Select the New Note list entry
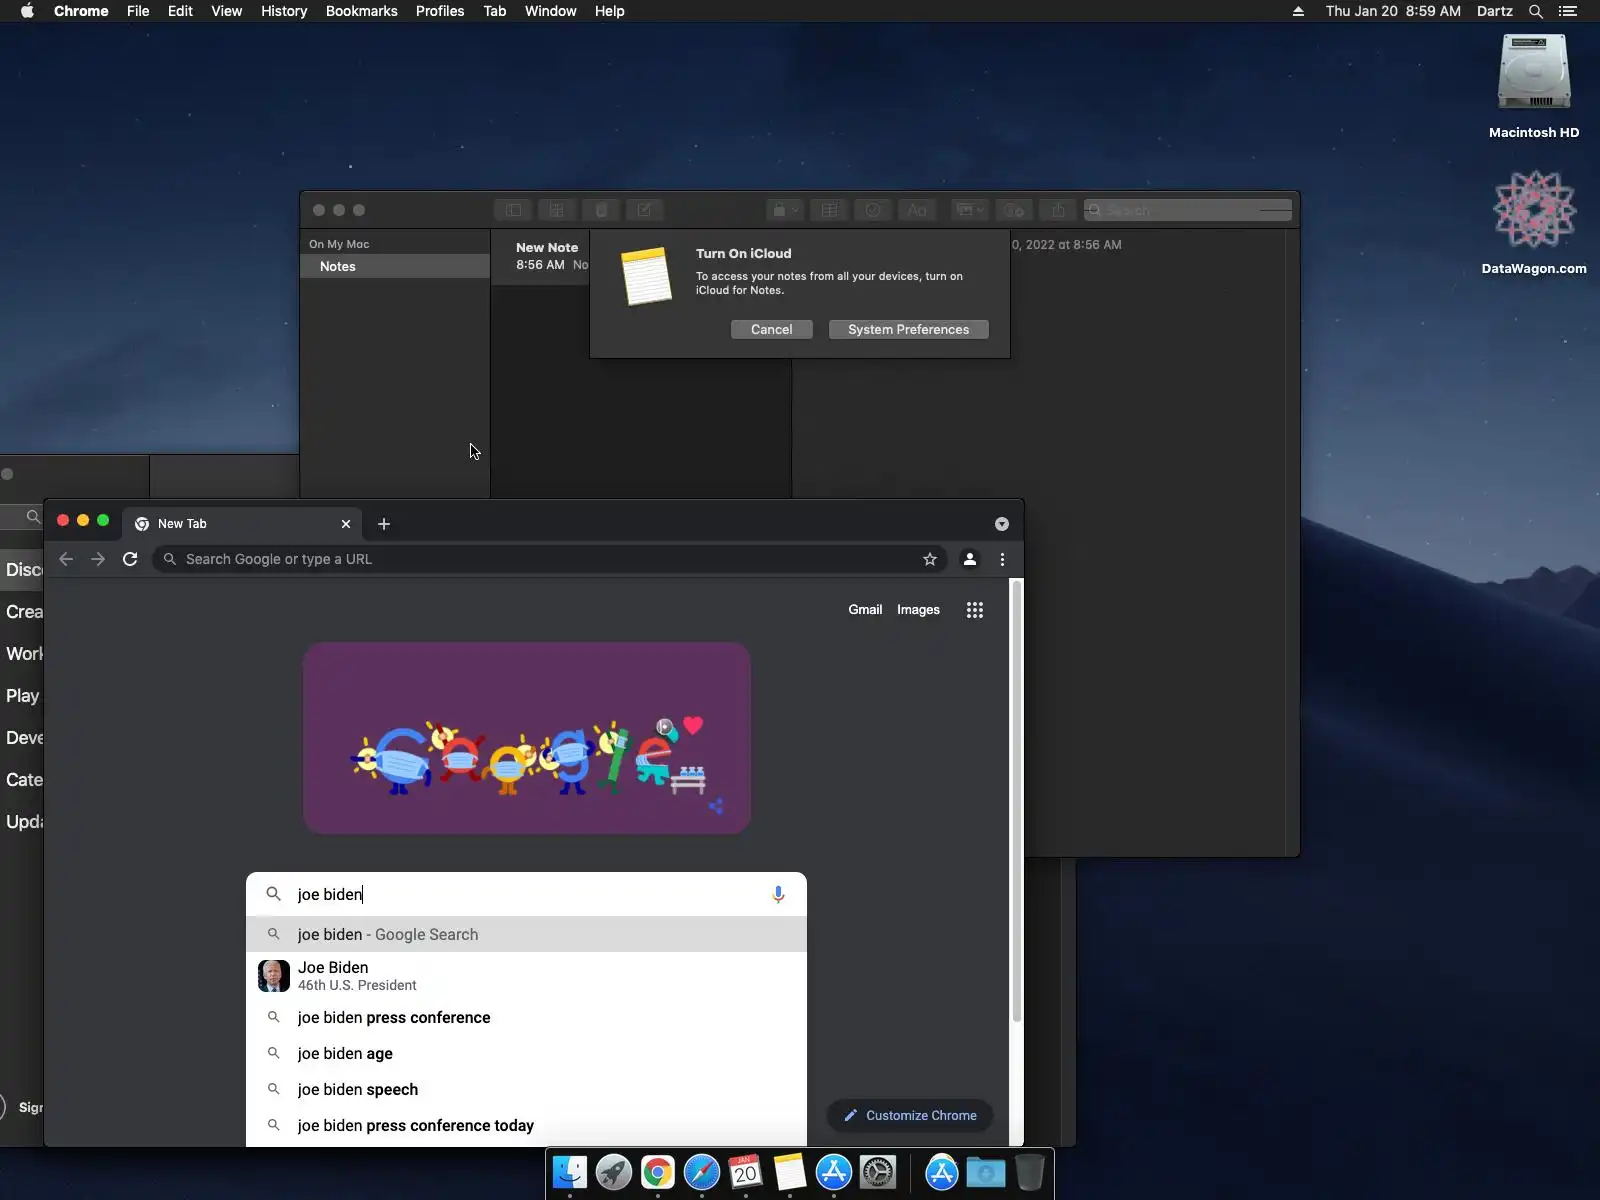Image resolution: width=1600 pixels, height=1200 pixels. point(540,256)
